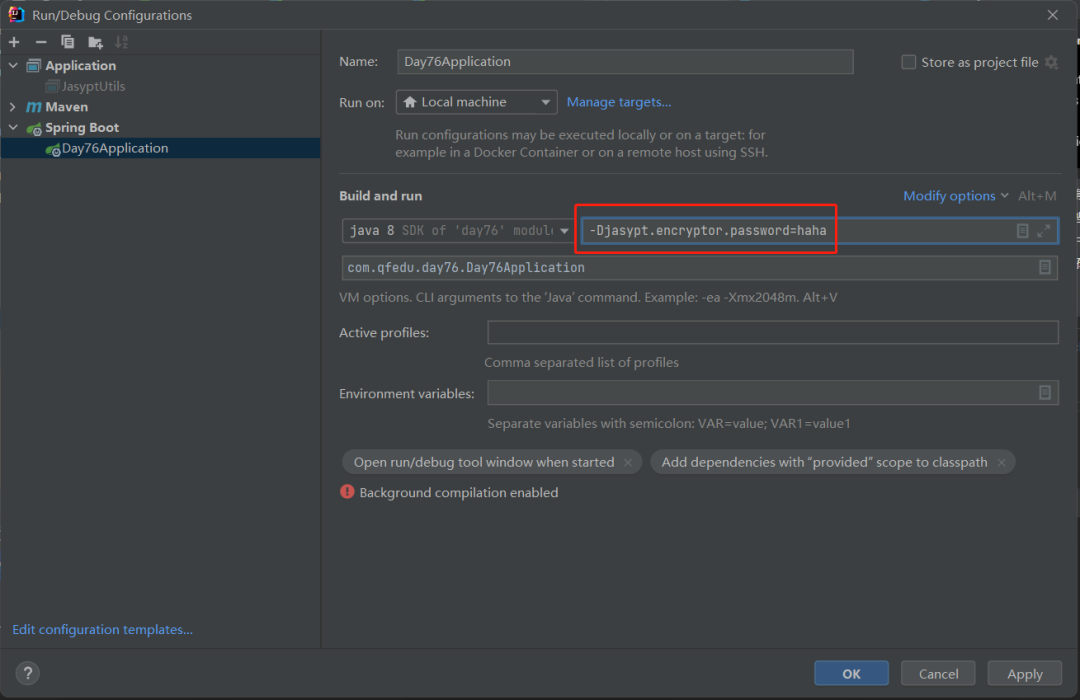Open the Modify options menu
Image resolution: width=1080 pixels, height=700 pixels.
[949, 196]
